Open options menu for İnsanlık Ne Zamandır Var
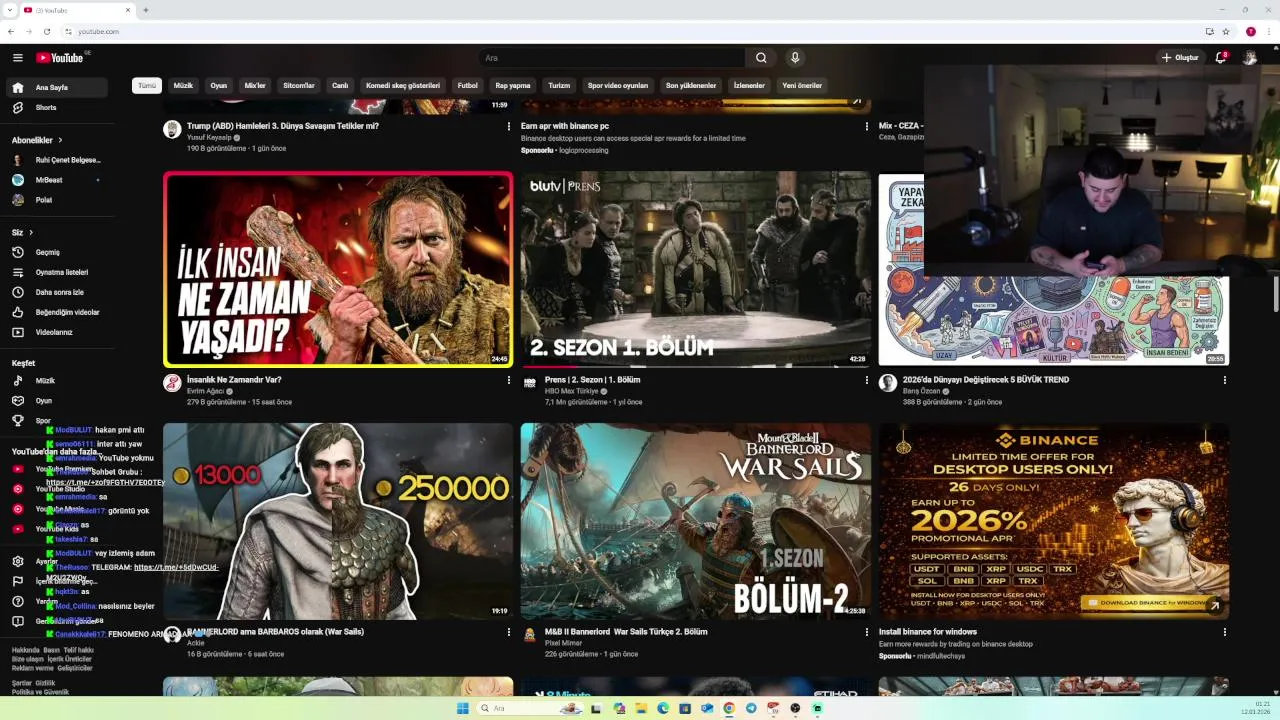Screen dimensions: 1280x720 point(509,380)
